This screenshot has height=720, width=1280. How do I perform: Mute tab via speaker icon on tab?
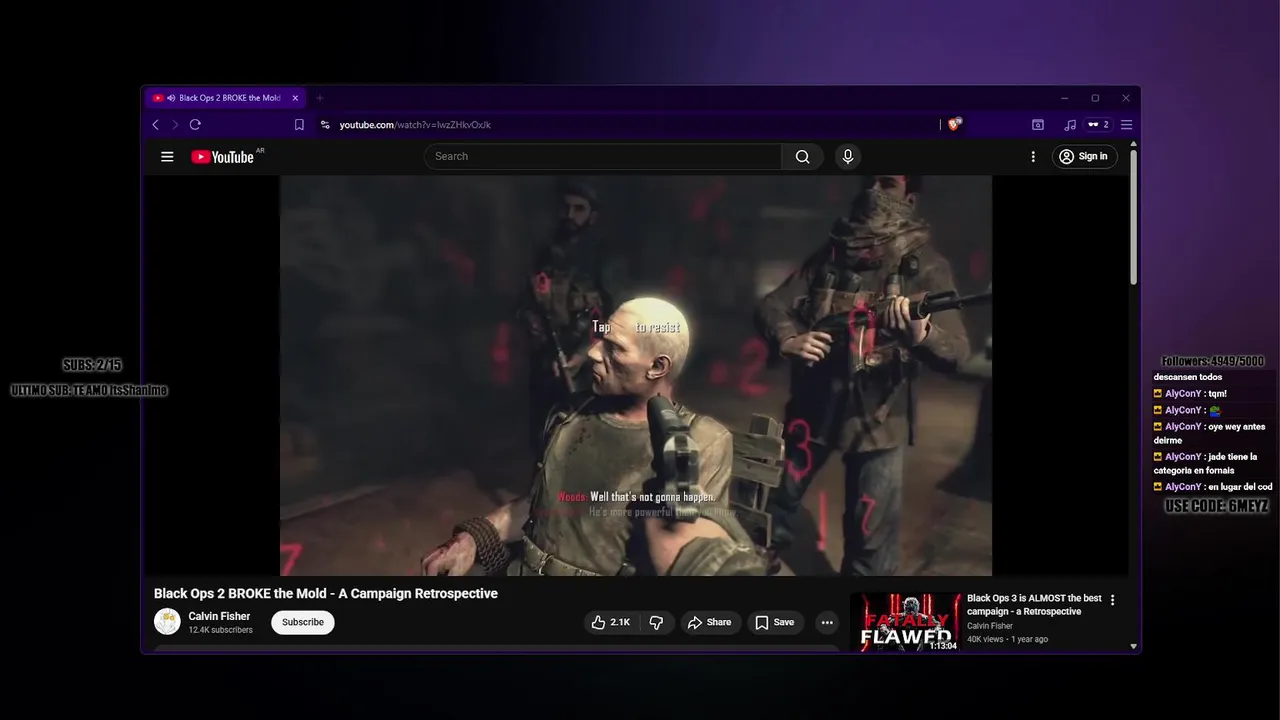(171, 98)
